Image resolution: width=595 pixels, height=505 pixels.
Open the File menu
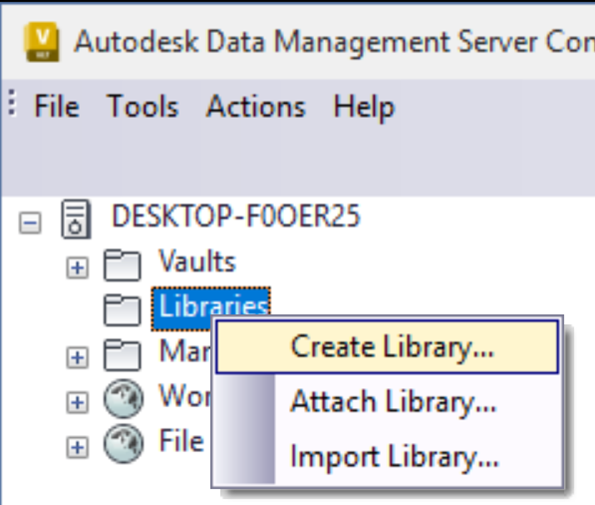[x=57, y=107]
